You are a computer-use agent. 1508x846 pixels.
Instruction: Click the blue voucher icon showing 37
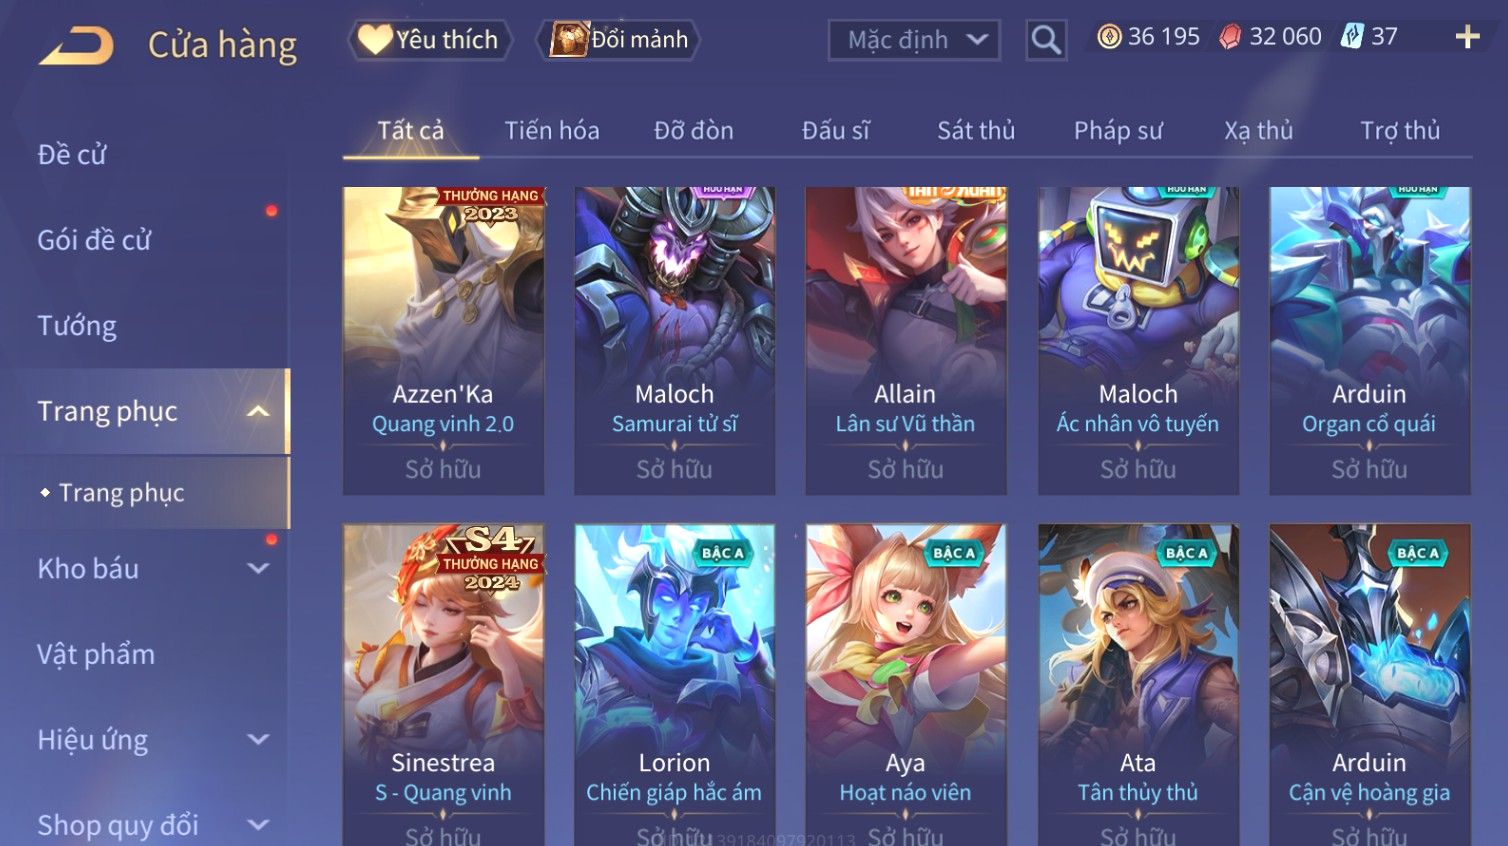coord(1352,37)
